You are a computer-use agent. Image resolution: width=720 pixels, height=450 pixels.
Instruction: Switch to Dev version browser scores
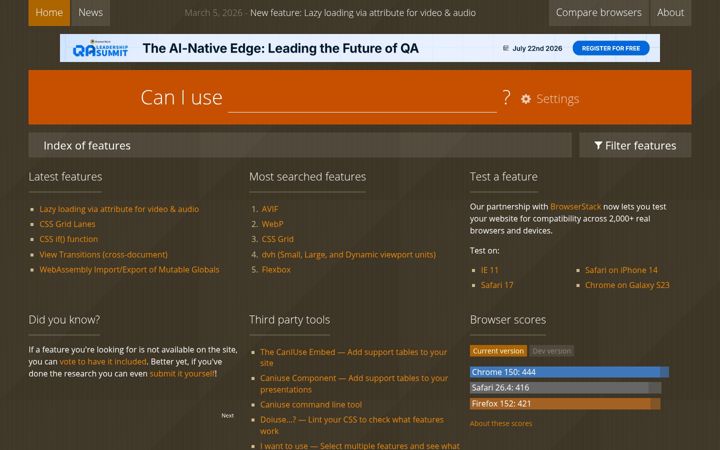tap(551, 351)
